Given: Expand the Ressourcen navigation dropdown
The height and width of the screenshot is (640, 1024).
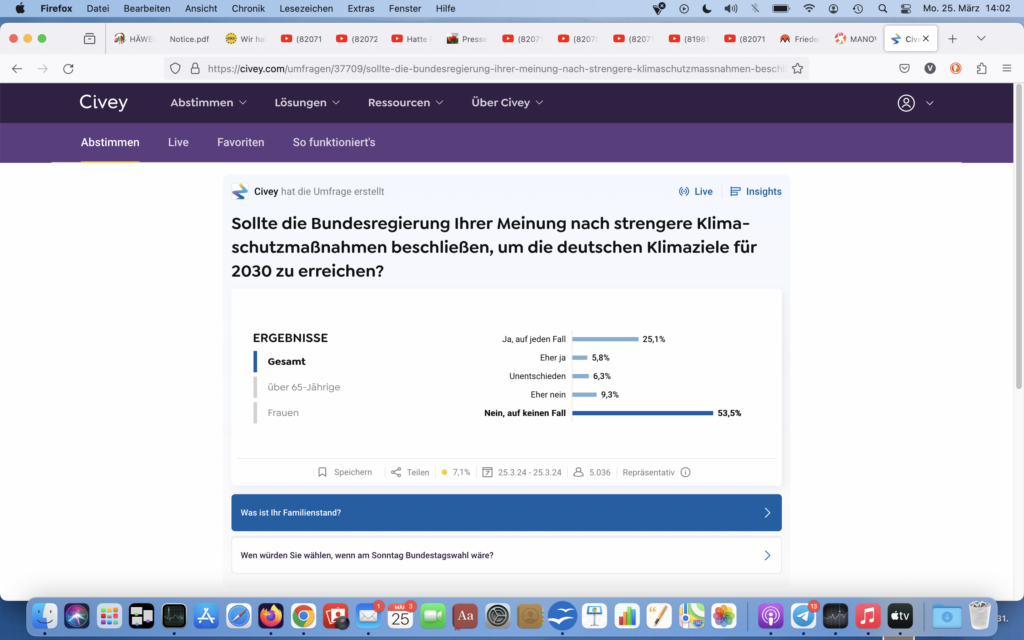Looking at the screenshot, I should [406, 103].
